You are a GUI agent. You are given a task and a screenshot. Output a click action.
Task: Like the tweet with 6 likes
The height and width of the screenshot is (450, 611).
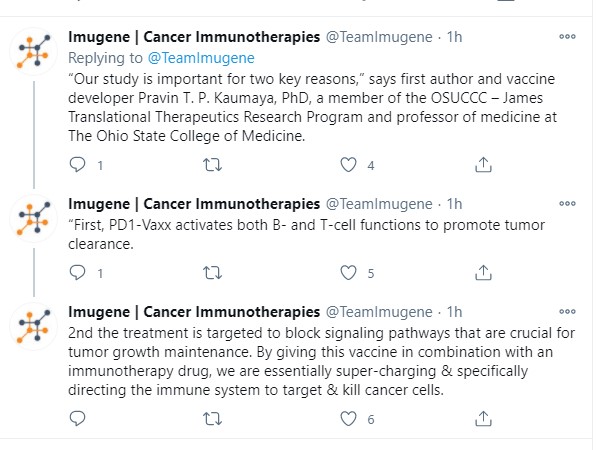pos(348,419)
